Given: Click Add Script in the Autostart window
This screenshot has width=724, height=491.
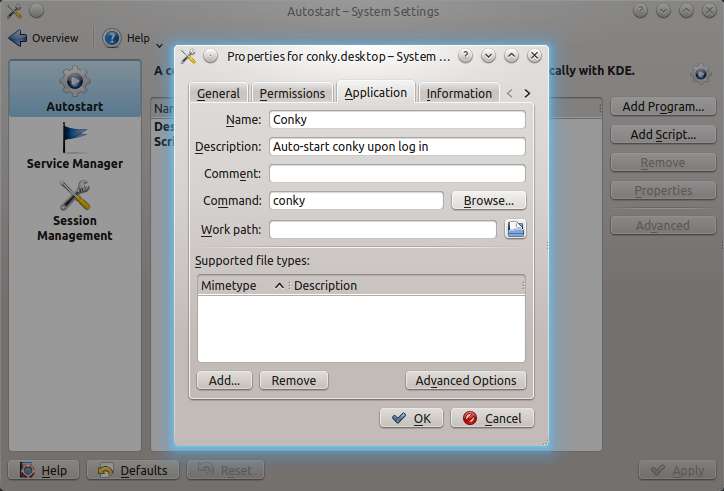Looking at the screenshot, I should pyautogui.click(x=663, y=134).
